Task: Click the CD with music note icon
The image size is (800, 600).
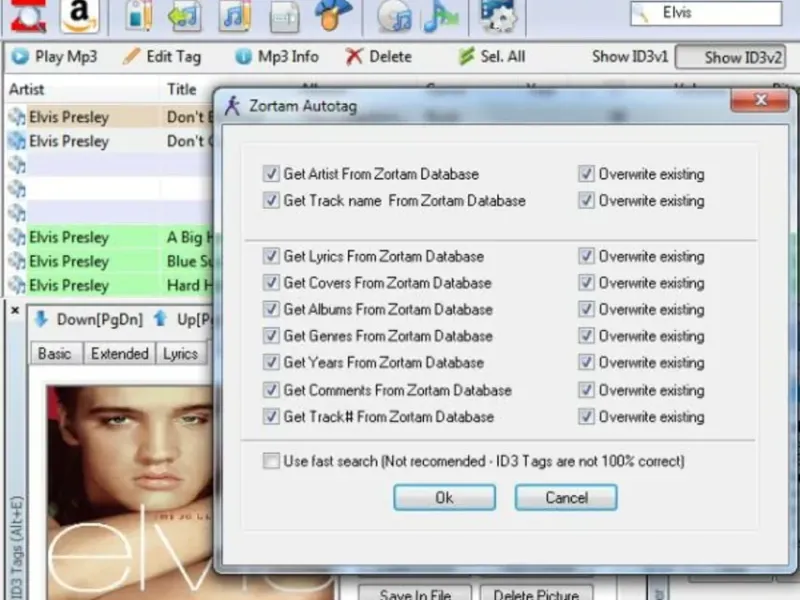Action: point(395,16)
